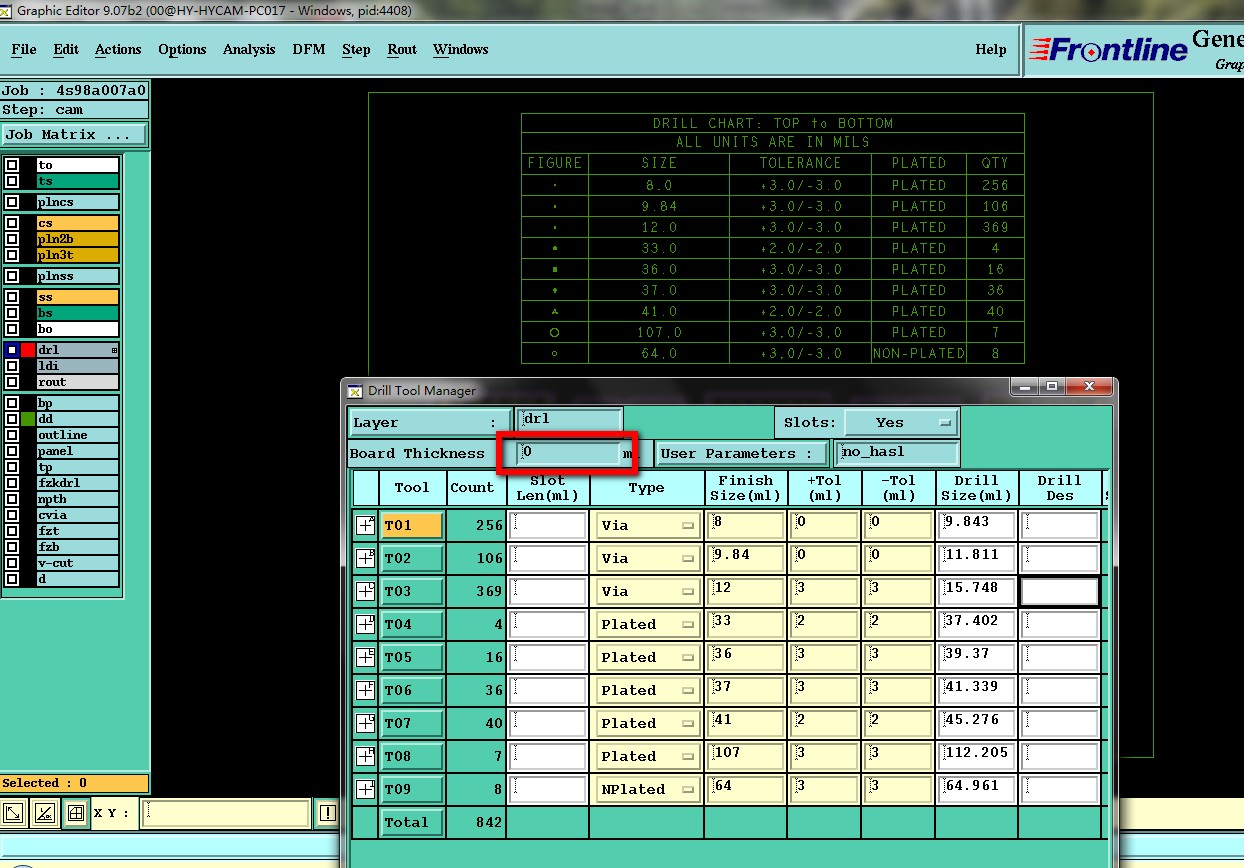Toggle the checkbox for layer rout
The width and height of the screenshot is (1244, 868).
pos(12,382)
